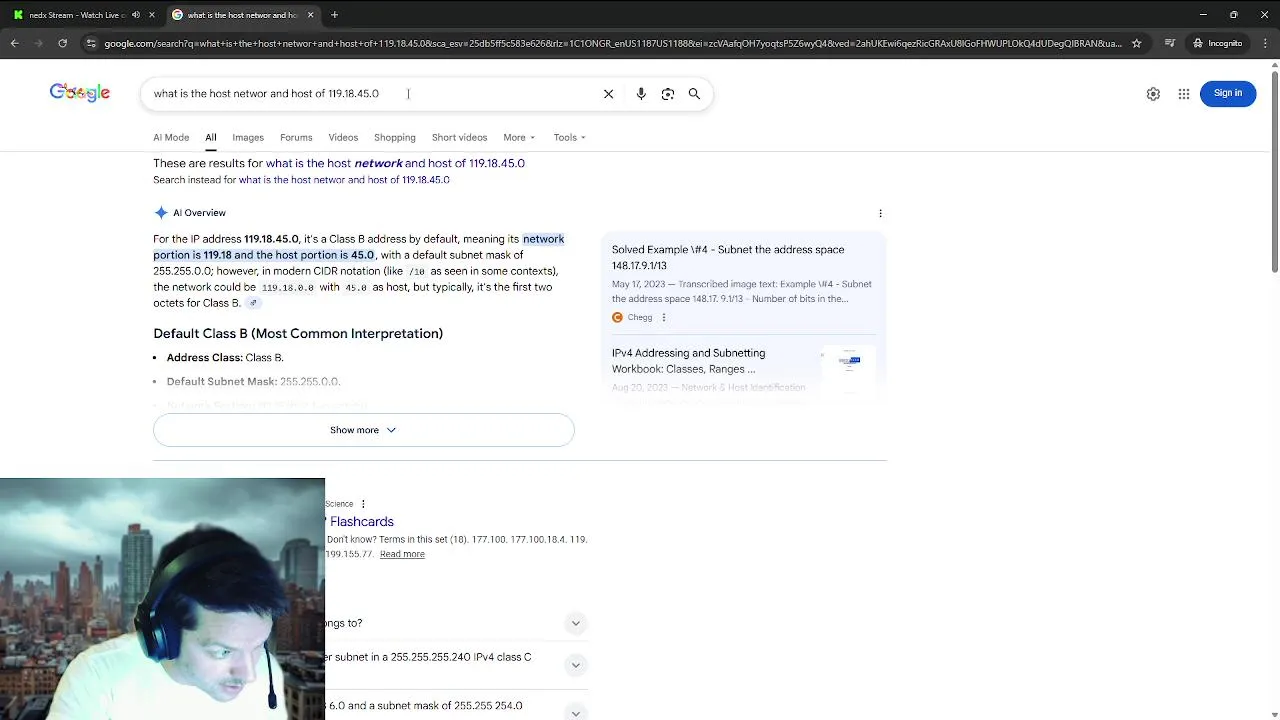The width and height of the screenshot is (1280, 720).
Task: Open the Google apps grid
Action: [x=1184, y=93]
